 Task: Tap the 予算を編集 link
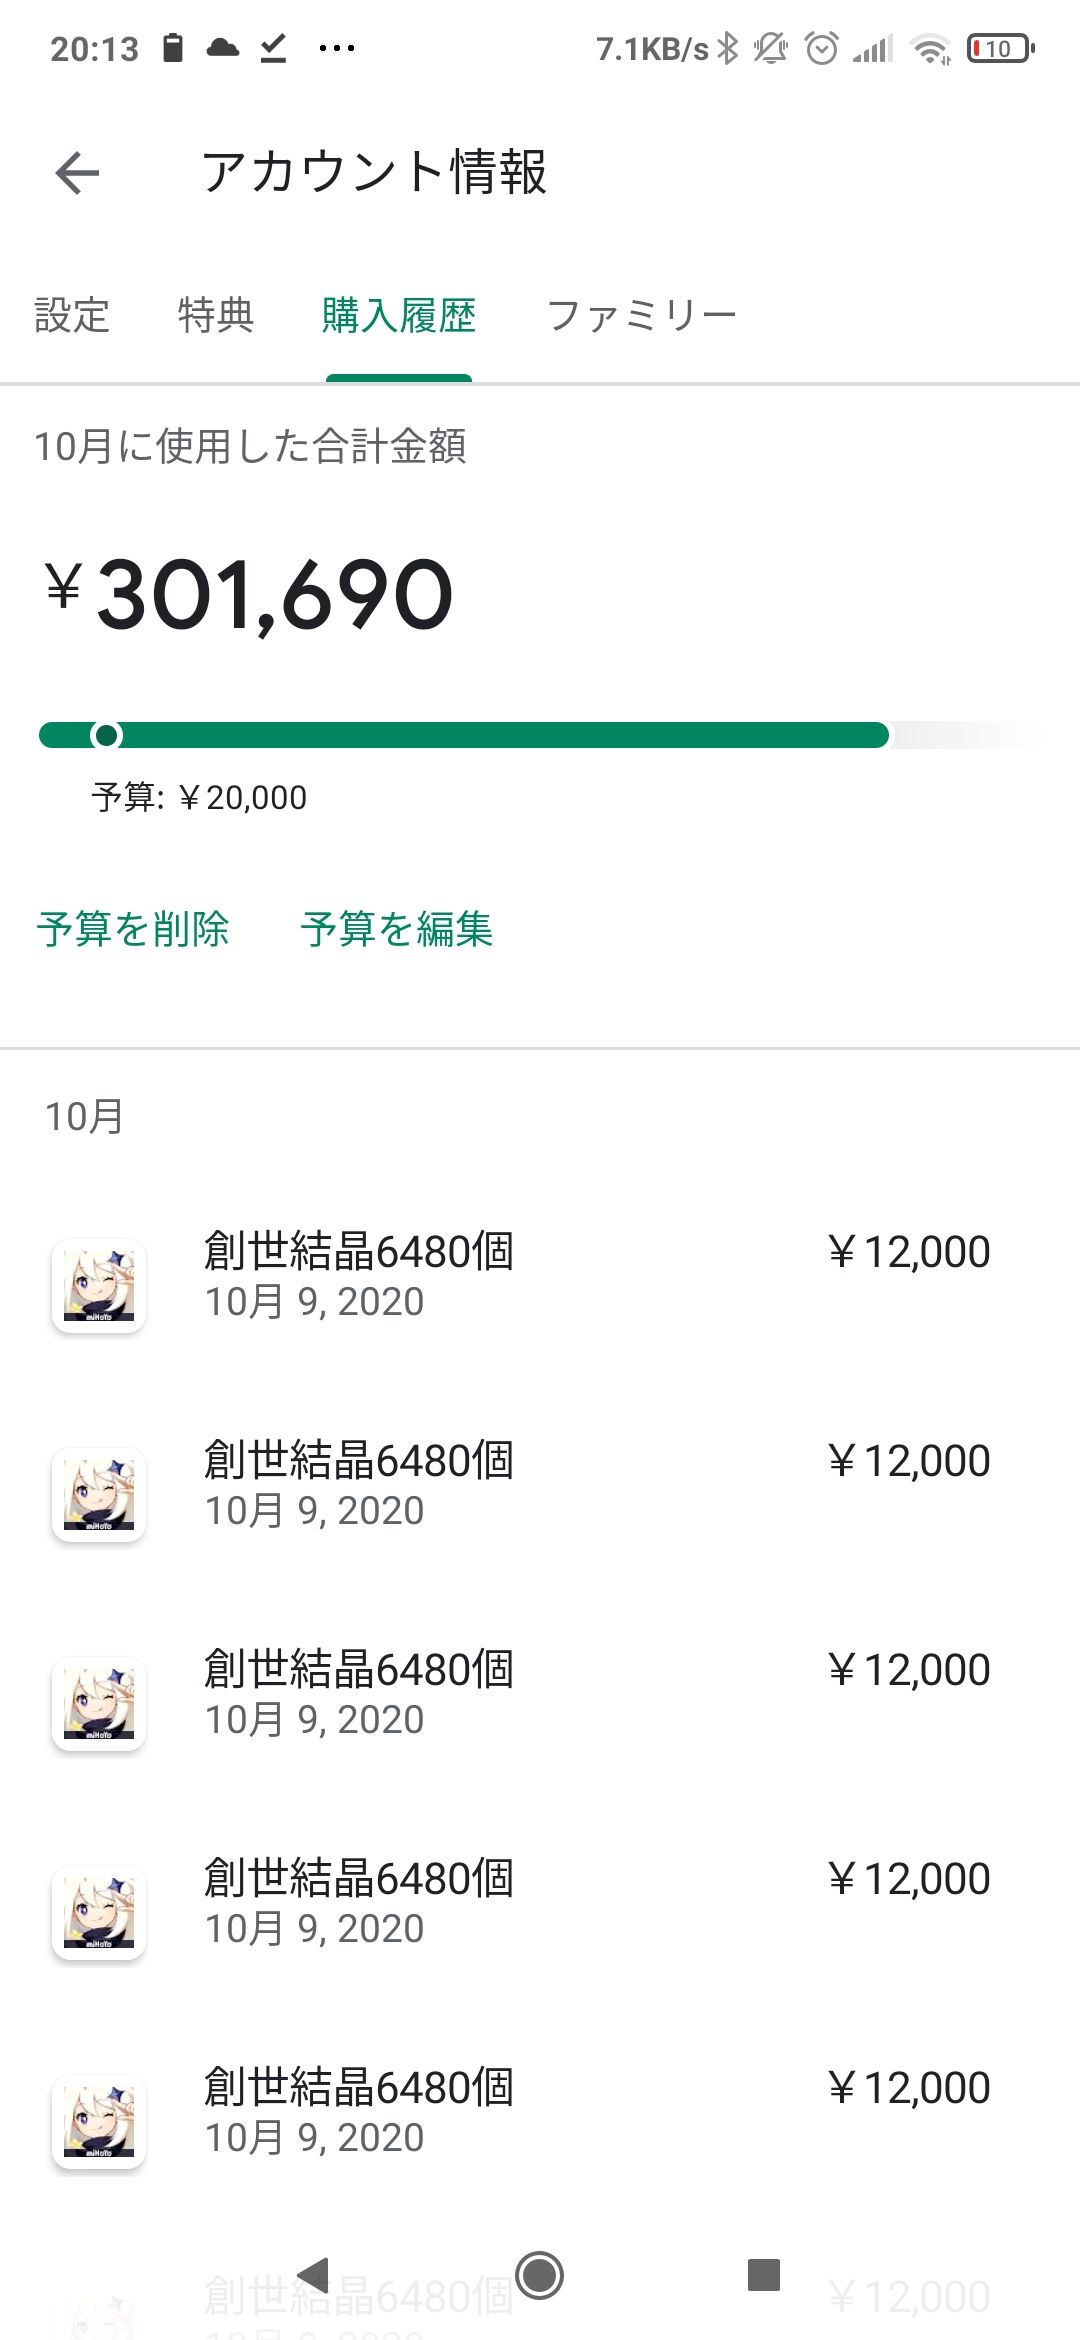point(397,929)
